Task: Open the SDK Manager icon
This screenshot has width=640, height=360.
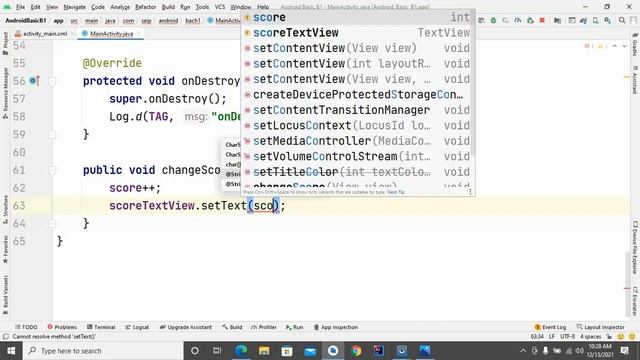Action: [x=608, y=20]
